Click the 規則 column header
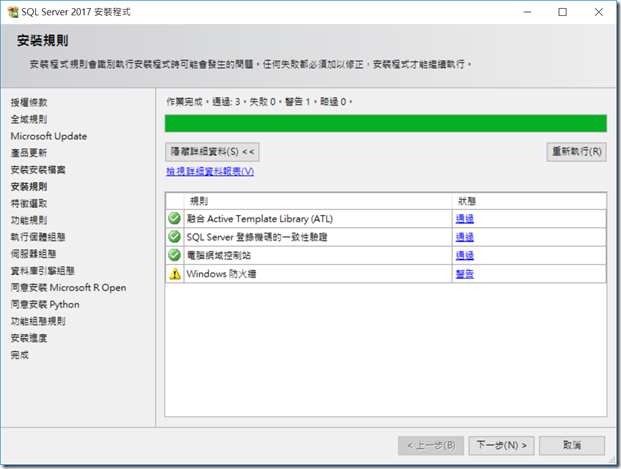 tap(318, 201)
